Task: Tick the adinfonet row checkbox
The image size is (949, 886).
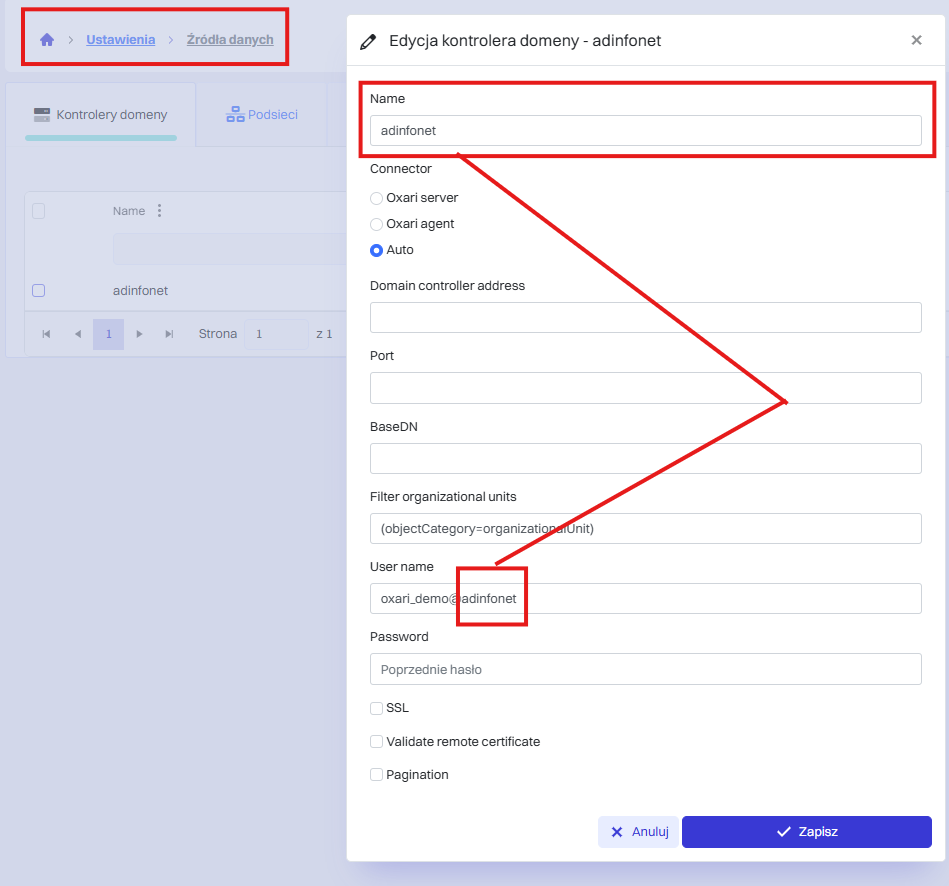Action: (x=39, y=291)
